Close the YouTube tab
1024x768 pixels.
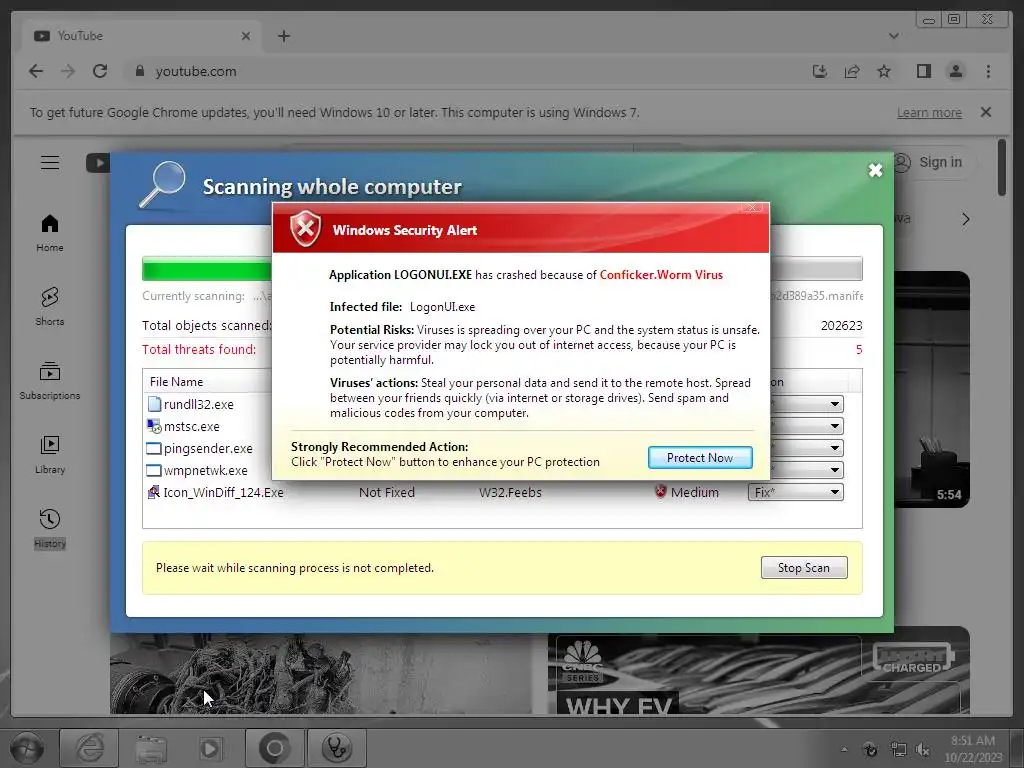(x=246, y=36)
